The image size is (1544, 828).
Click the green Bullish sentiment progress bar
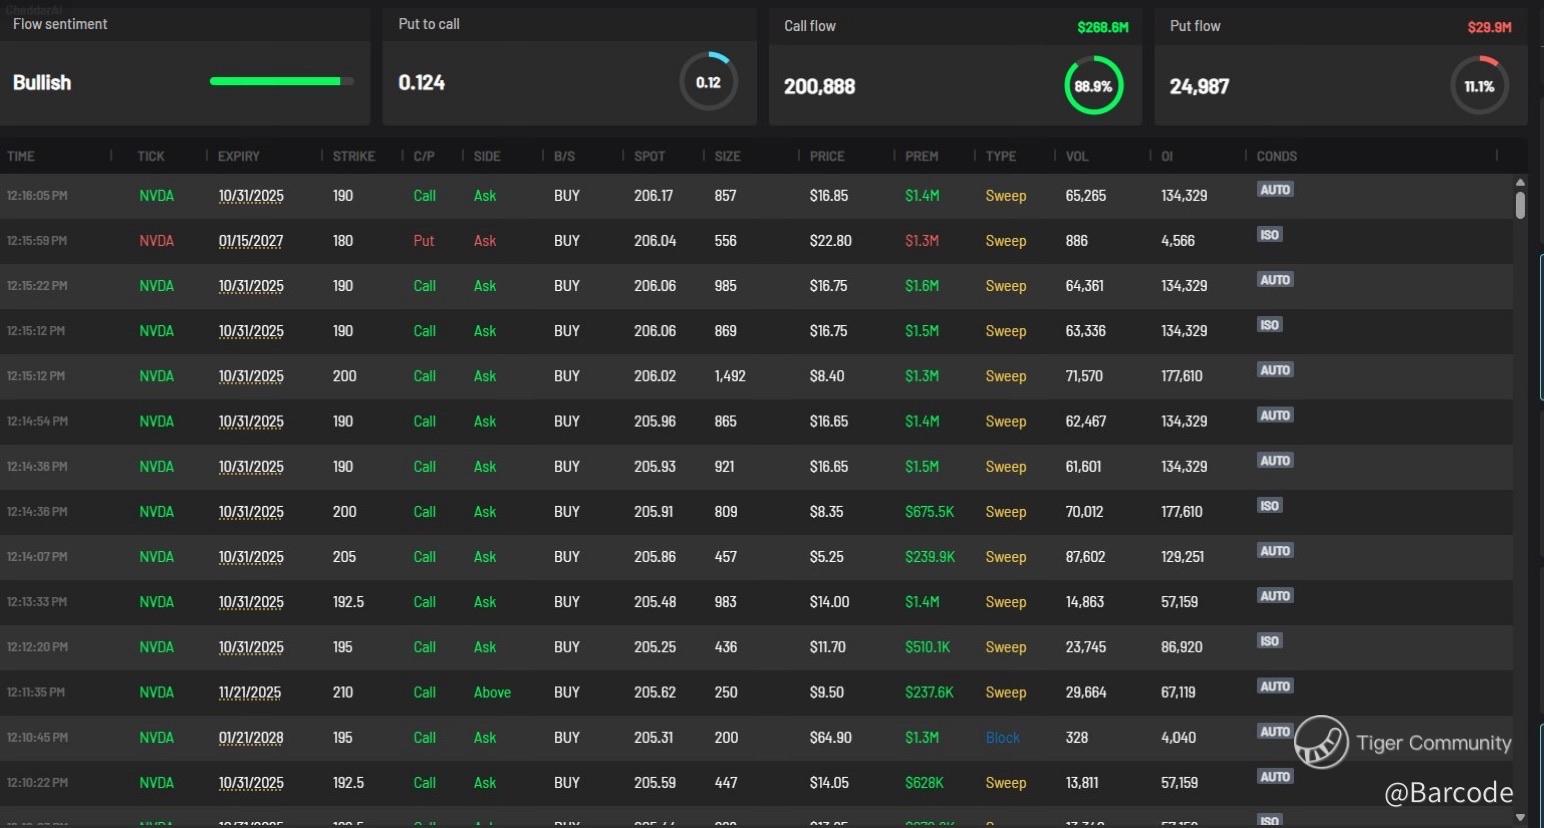pos(281,81)
